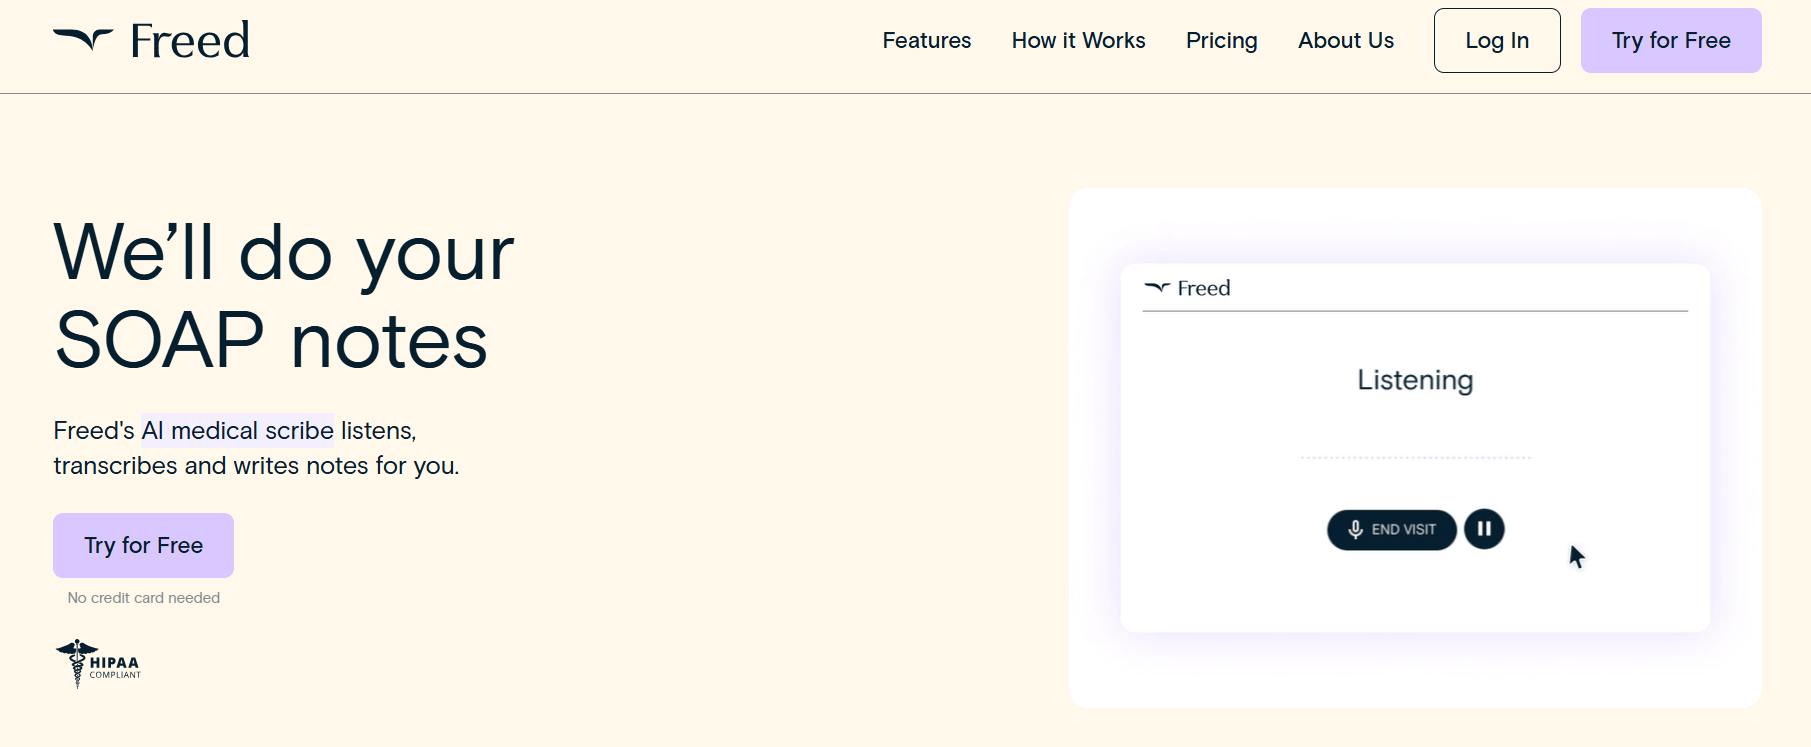Viewport: 1811px width, 747px height.
Task: Click the HIPAA caduceus icon
Action: pyautogui.click(x=76, y=663)
